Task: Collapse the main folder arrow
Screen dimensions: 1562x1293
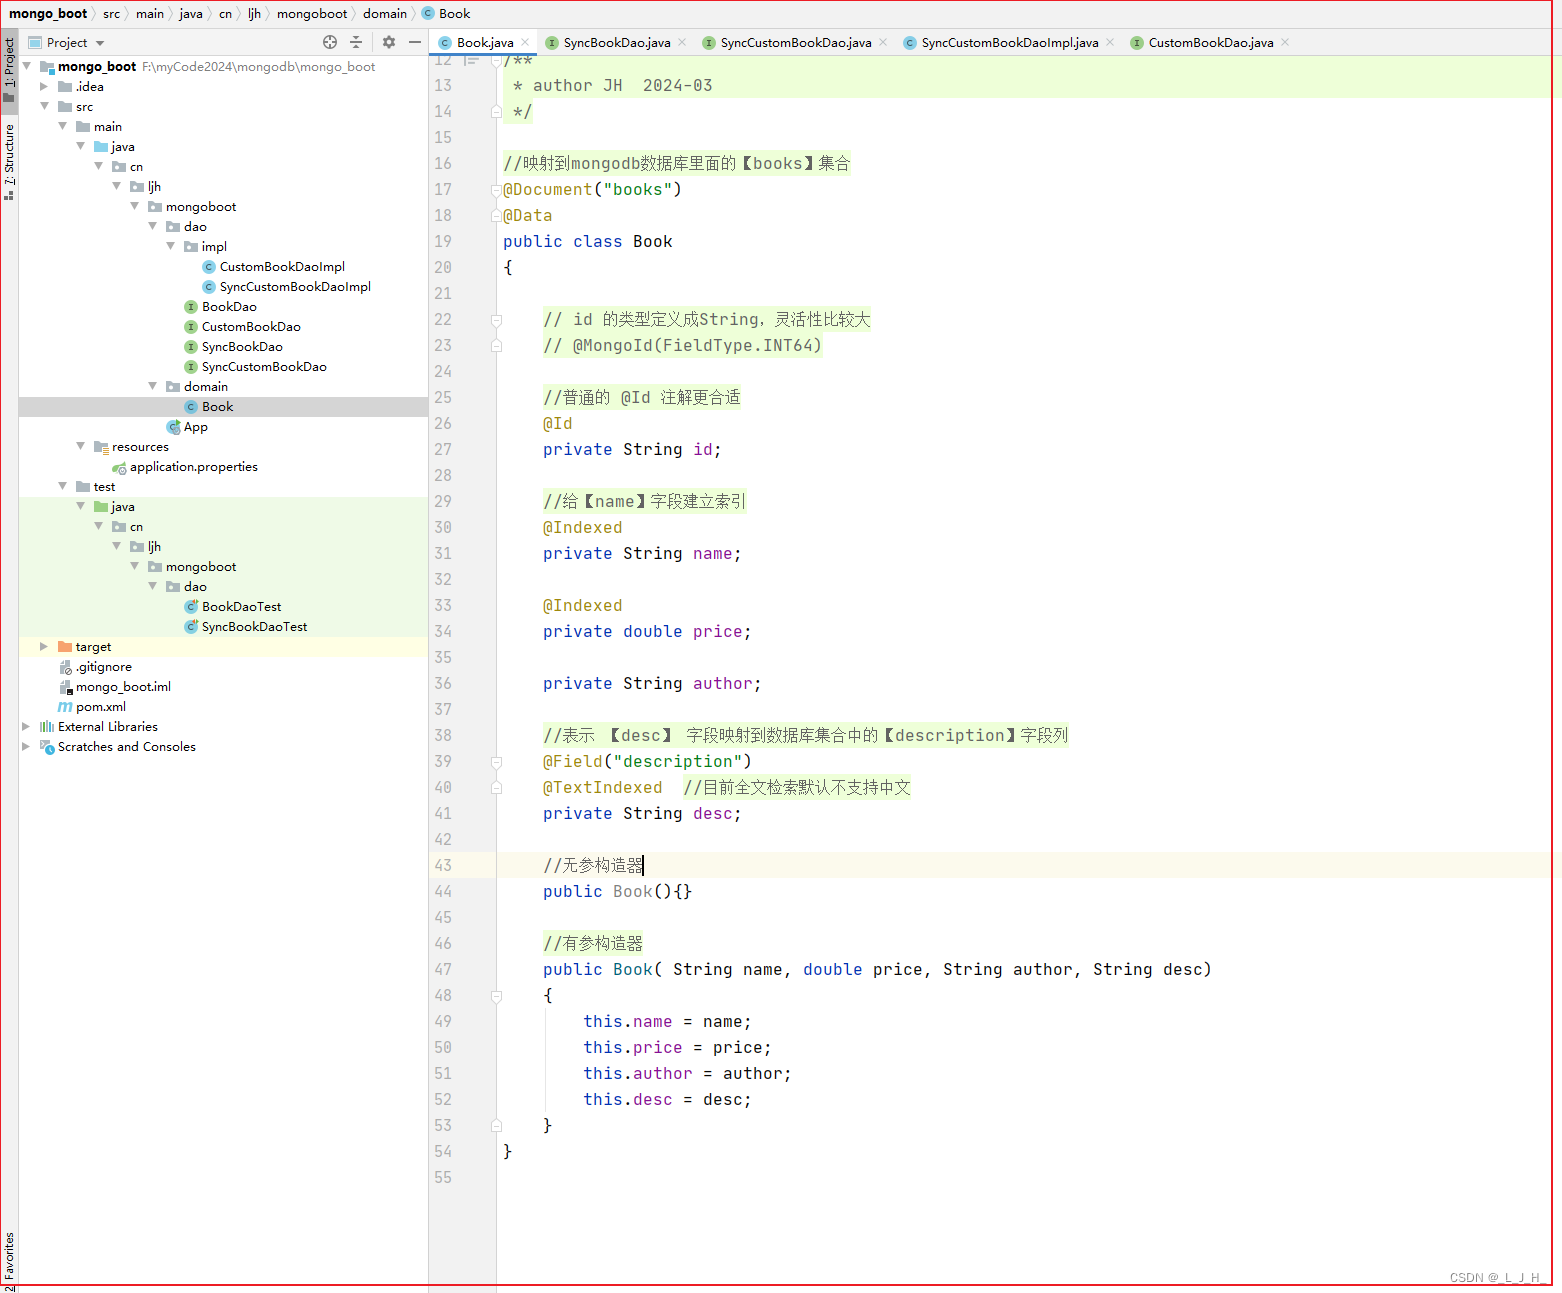Action: (62, 126)
